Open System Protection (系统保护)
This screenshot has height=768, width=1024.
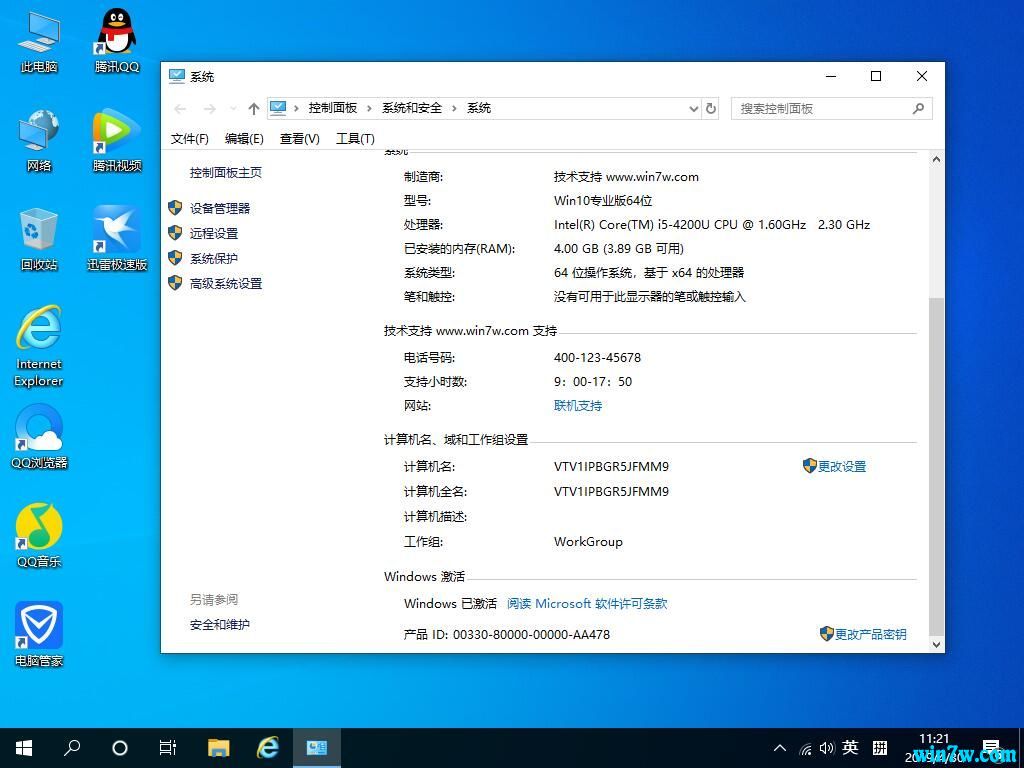pyautogui.click(x=214, y=258)
